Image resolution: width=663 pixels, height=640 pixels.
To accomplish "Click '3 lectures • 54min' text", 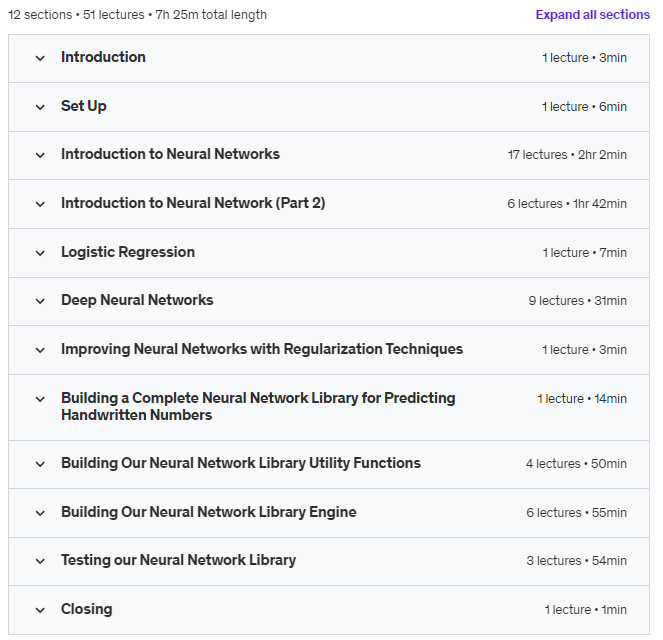I will 577,561.
